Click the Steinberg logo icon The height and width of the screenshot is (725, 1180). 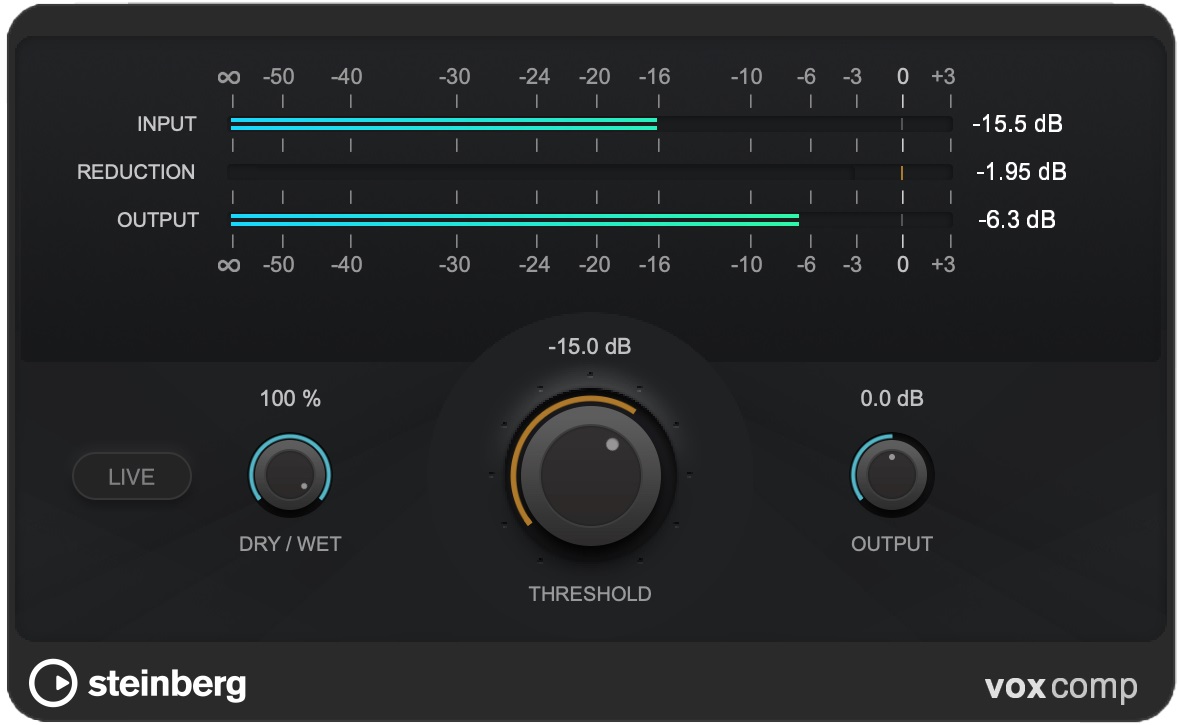[53, 684]
